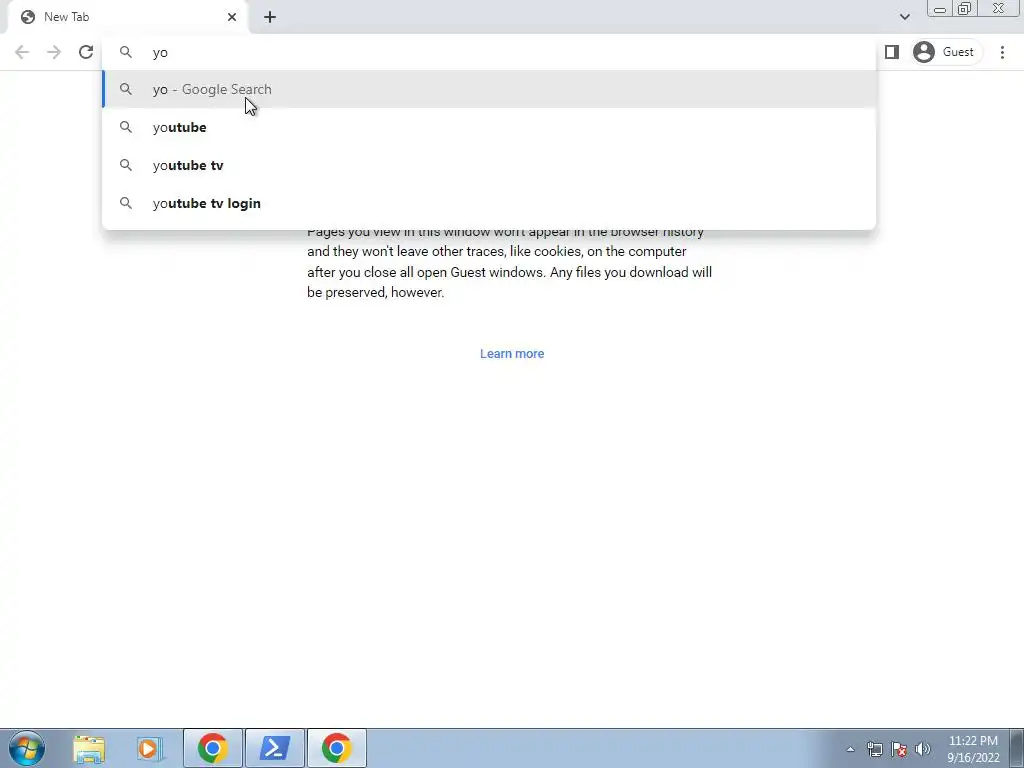Follow the Learn more link
The image size is (1024, 768).
512,354
